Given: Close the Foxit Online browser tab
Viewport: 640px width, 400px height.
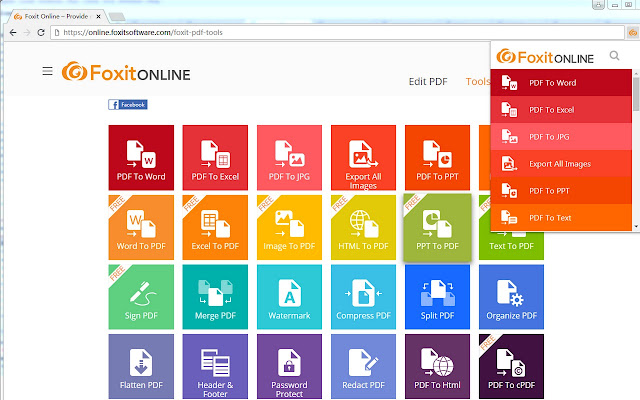Looking at the screenshot, I should coord(98,17).
